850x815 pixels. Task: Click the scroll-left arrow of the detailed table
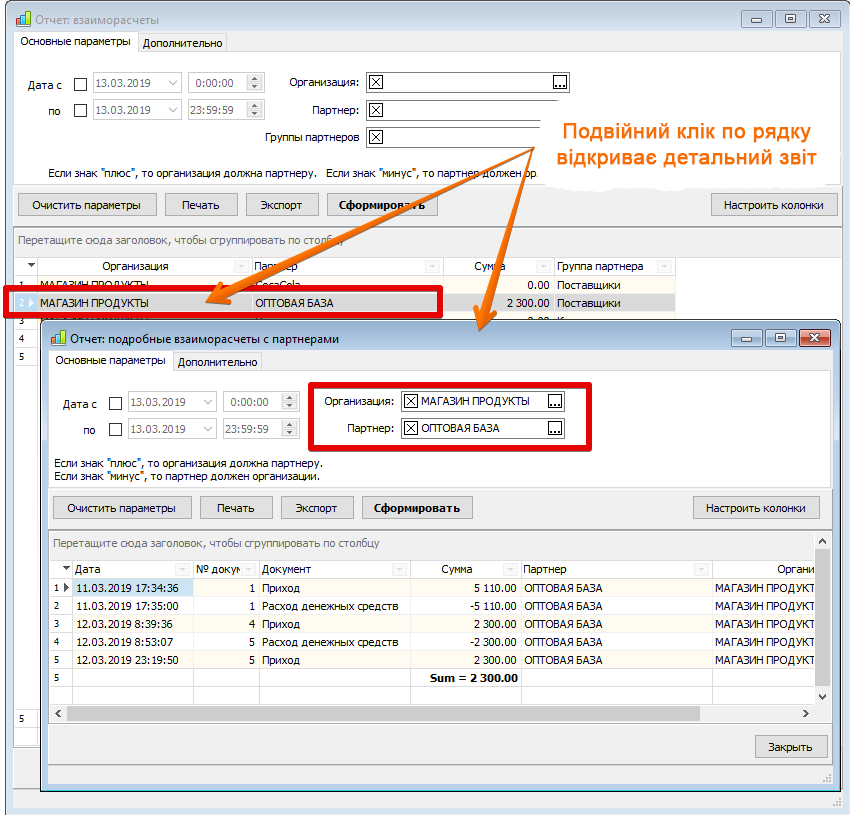point(58,714)
